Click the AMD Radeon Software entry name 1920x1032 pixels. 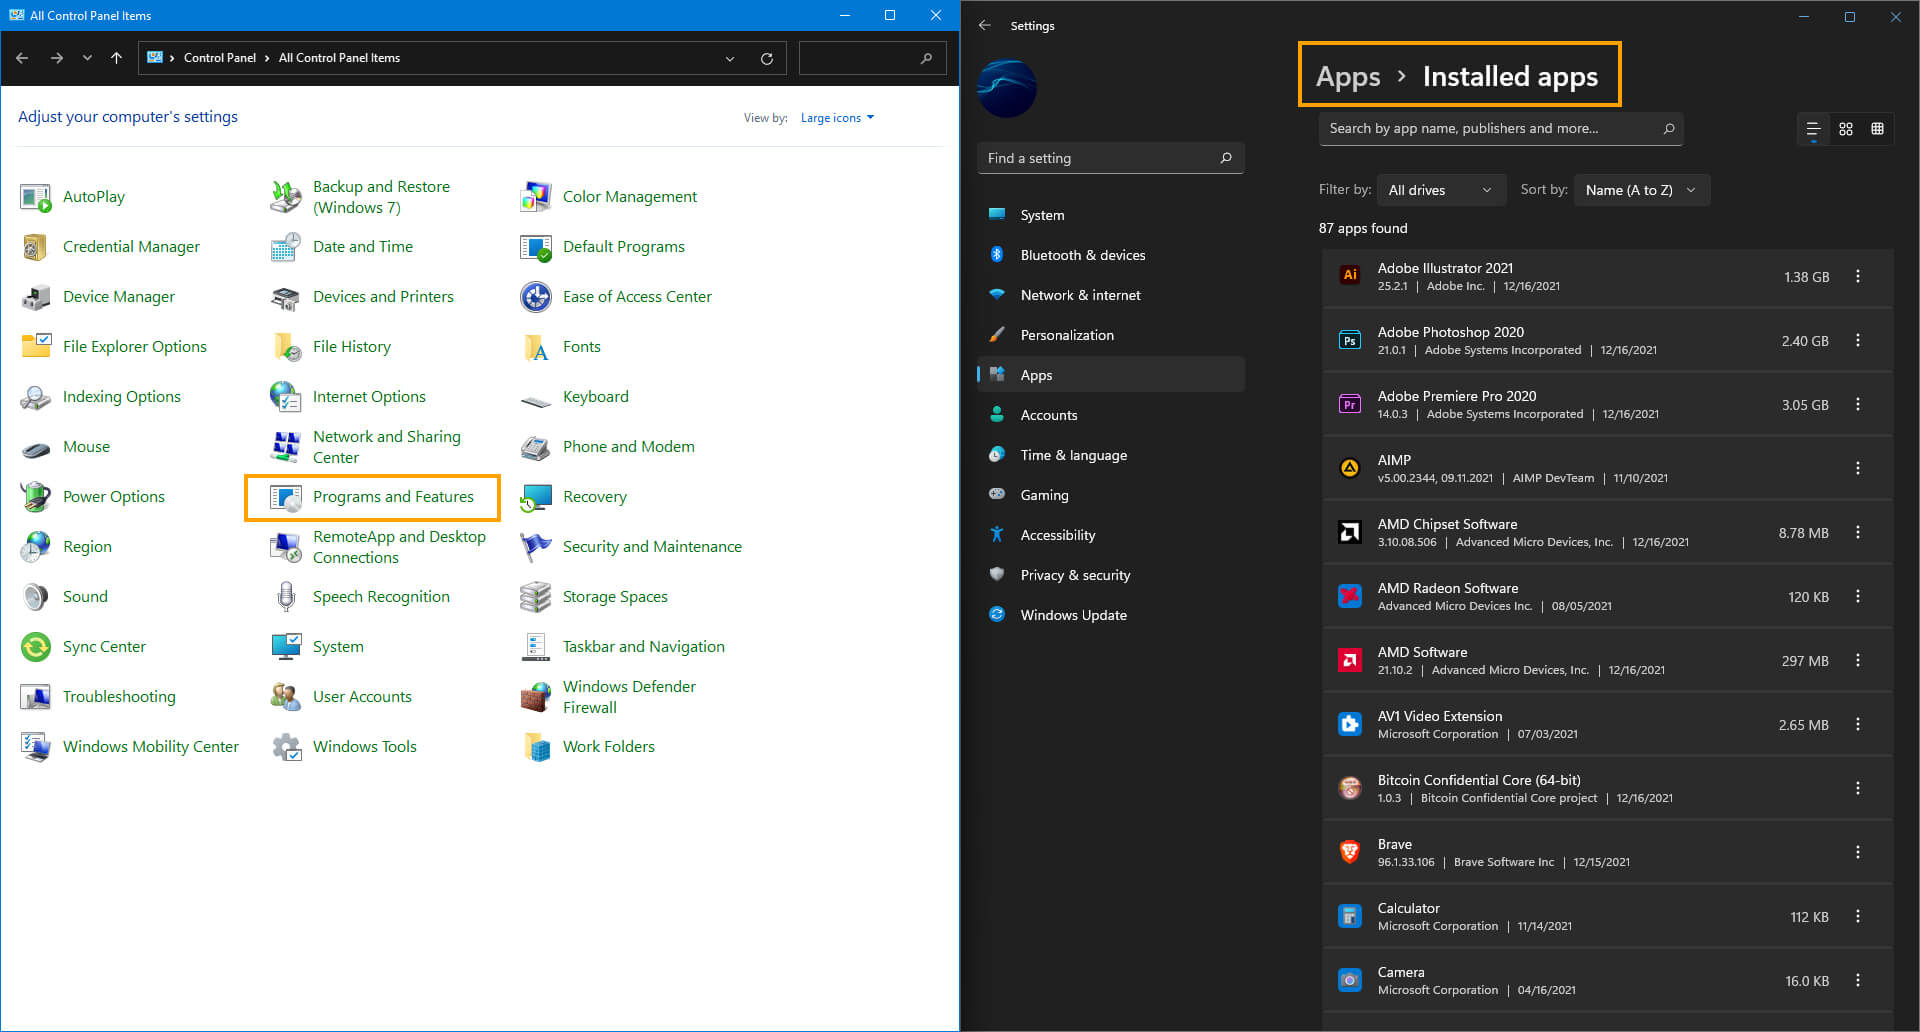[x=1448, y=588]
